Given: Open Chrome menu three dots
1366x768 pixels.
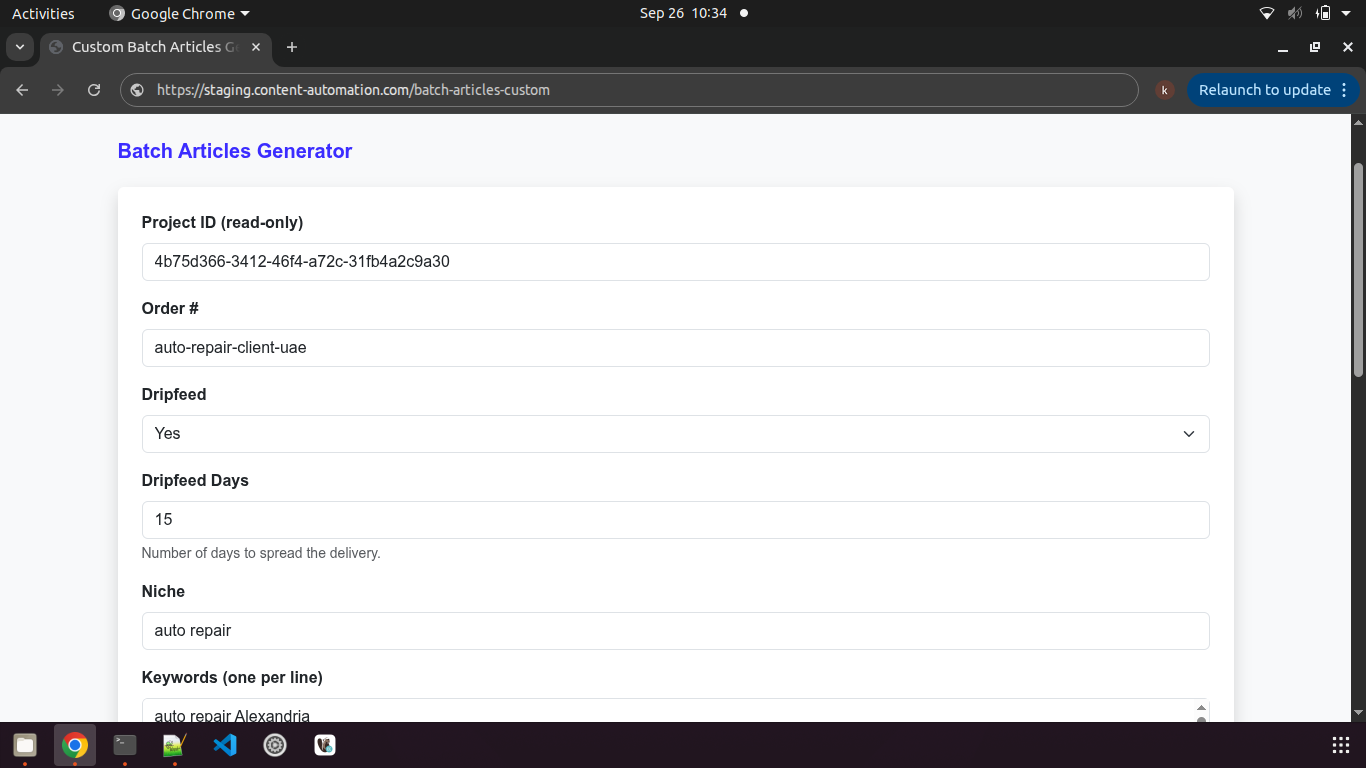Looking at the screenshot, I should [1344, 90].
